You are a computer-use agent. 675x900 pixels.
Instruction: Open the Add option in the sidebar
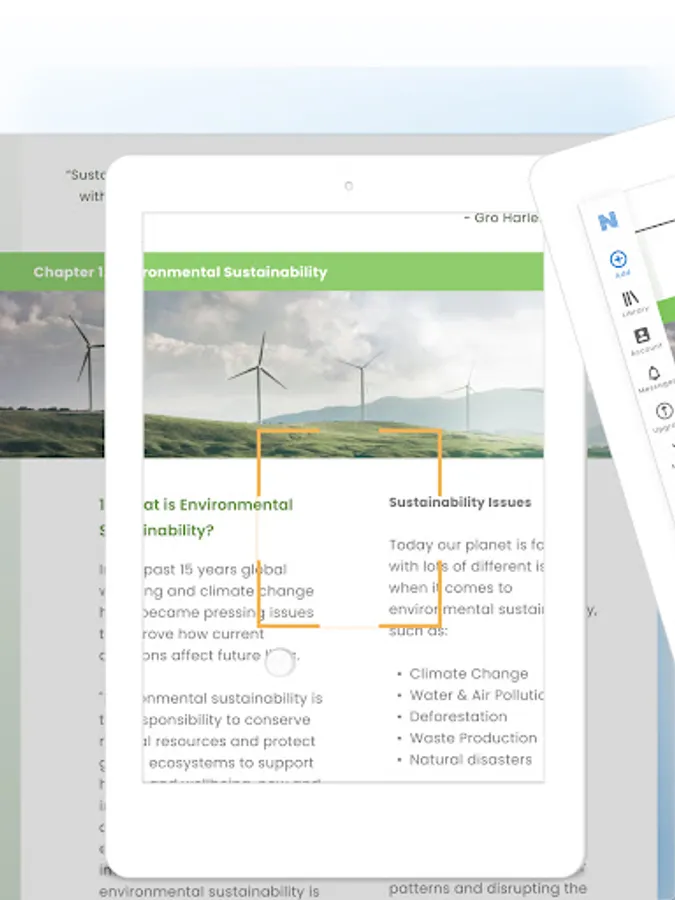(x=619, y=264)
